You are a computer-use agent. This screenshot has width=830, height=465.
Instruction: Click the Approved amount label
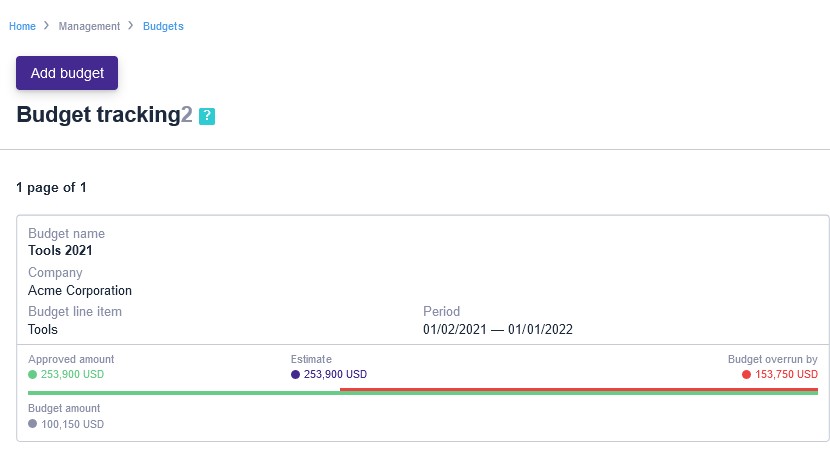coord(71,359)
